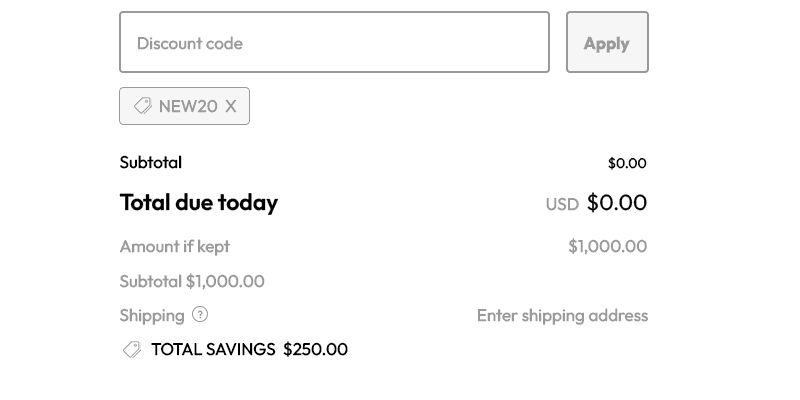Click the large $0.00 total amount
This screenshot has width=800, height=400.
[x=617, y=202]
